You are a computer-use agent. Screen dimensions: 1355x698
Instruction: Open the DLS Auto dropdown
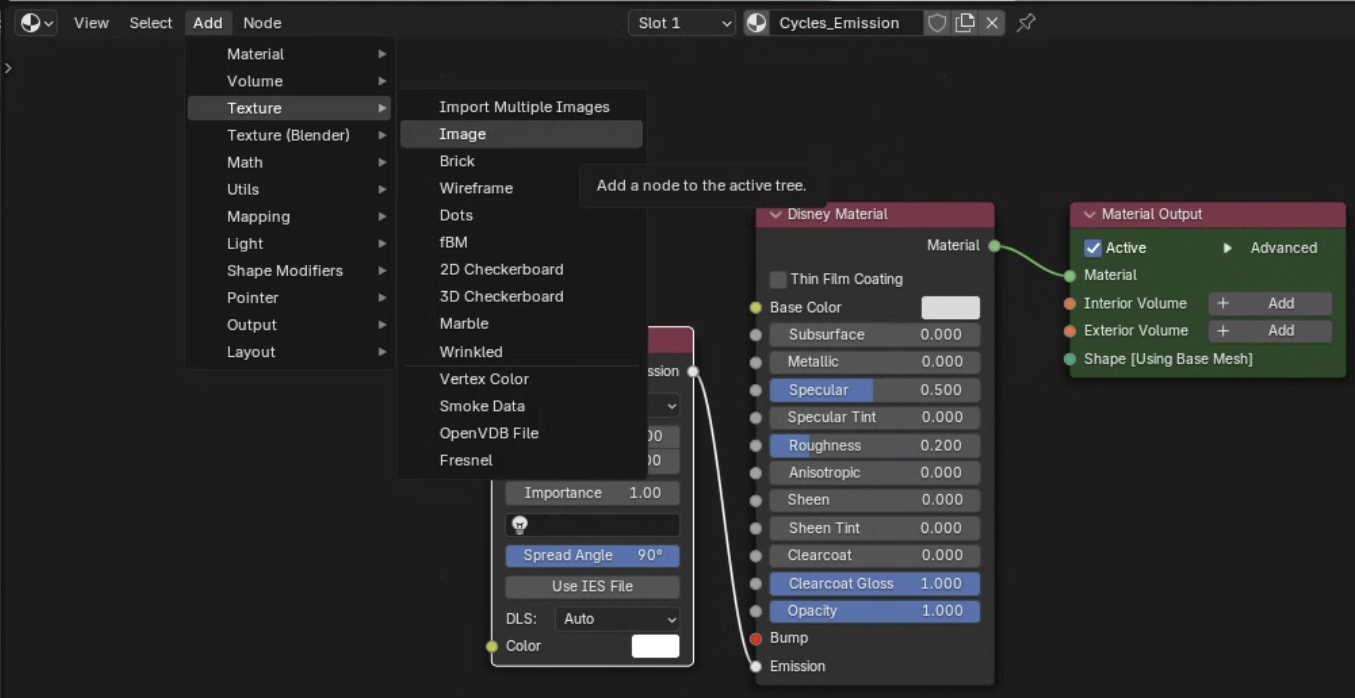617,619
